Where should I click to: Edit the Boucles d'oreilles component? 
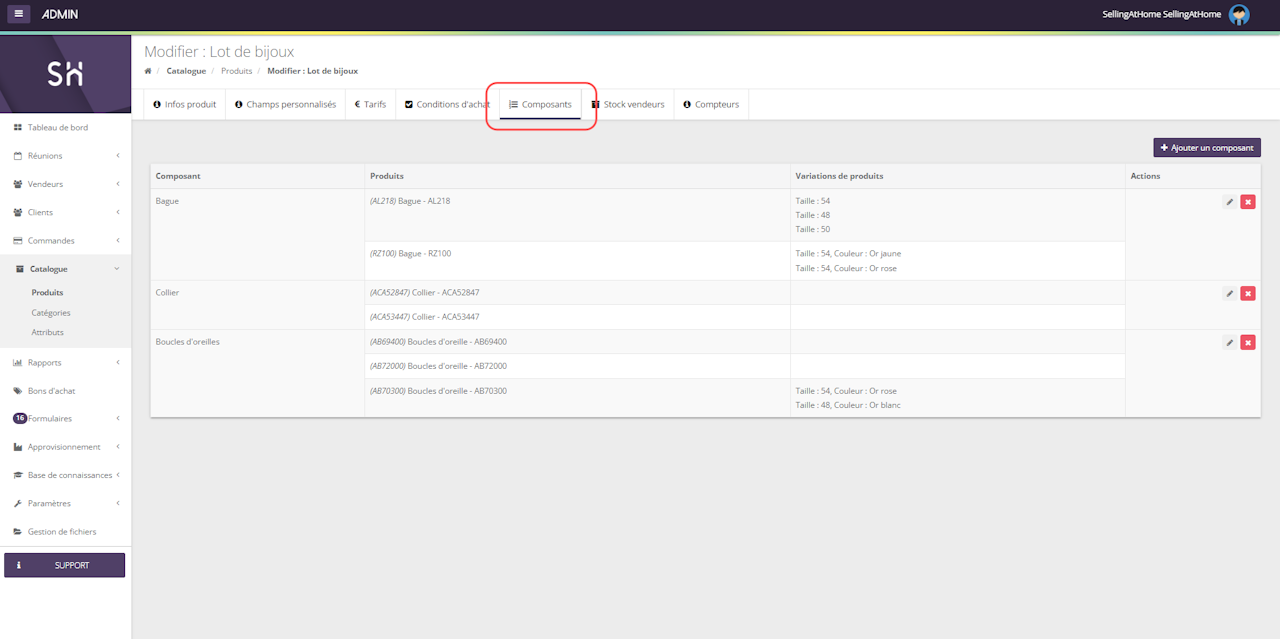[1229, 342]
